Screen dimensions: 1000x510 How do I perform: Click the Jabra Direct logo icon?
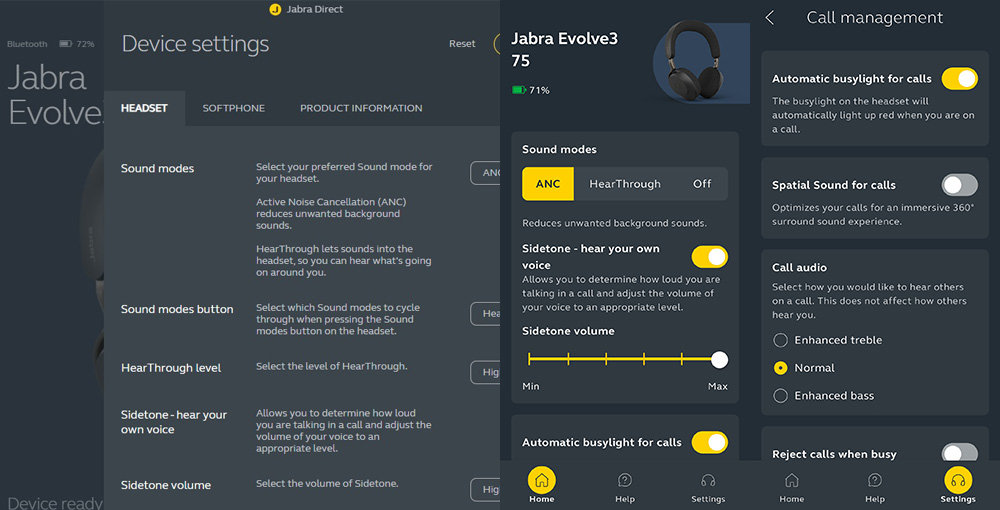(276, 10)
